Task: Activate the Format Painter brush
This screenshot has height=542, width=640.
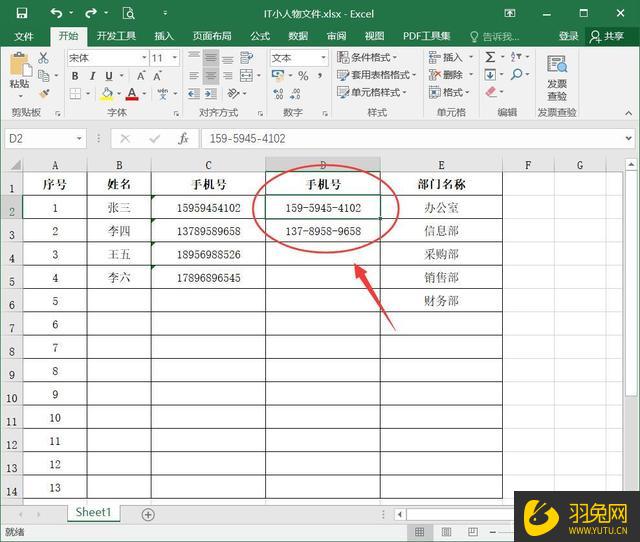Action: pos(44,93)
